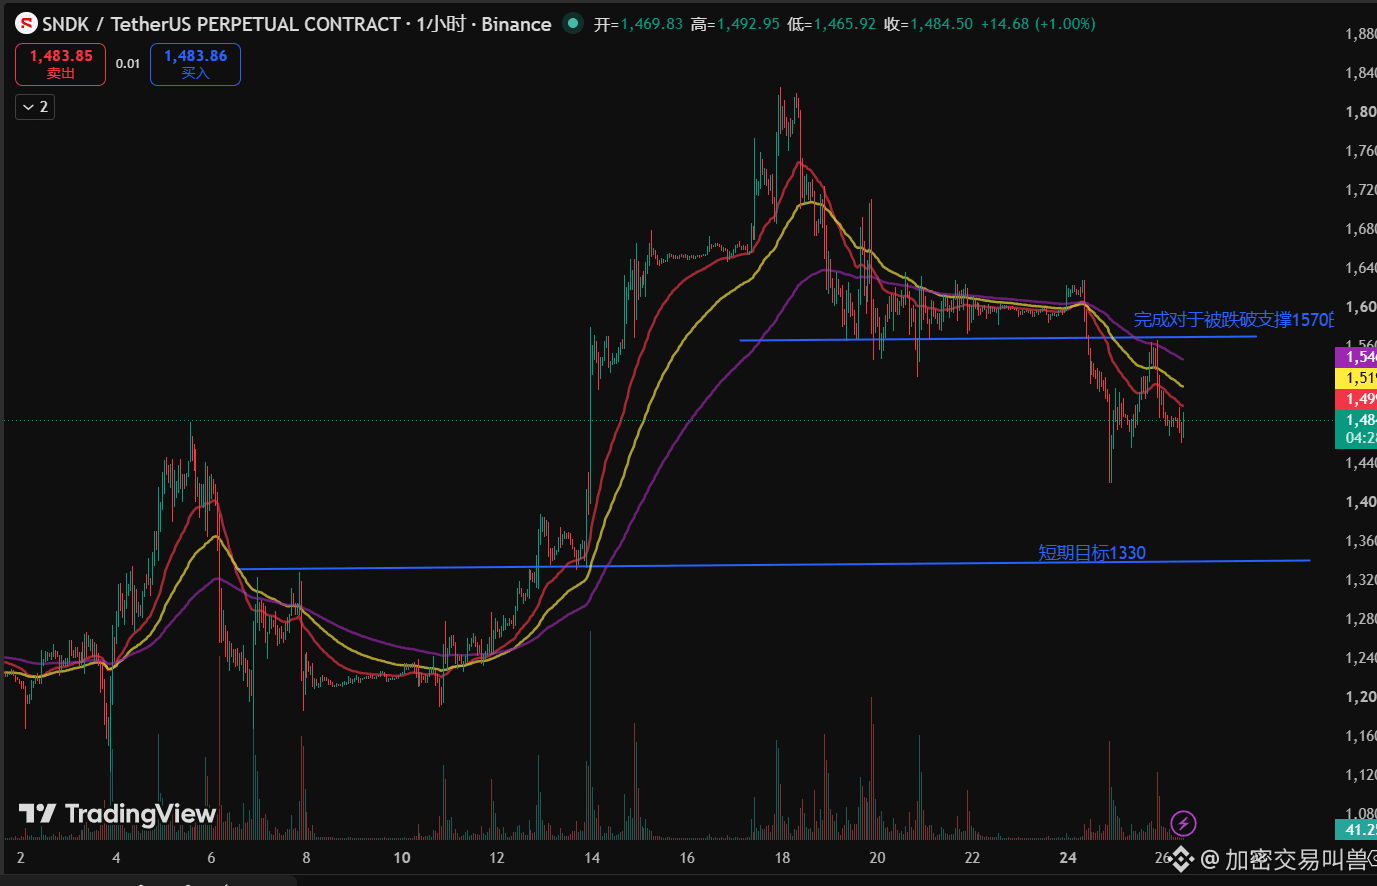Click date label 22 on the time axis
The width and height of the screenshot is (1377, 886).
pyautogui.click(x=972, y=858)
